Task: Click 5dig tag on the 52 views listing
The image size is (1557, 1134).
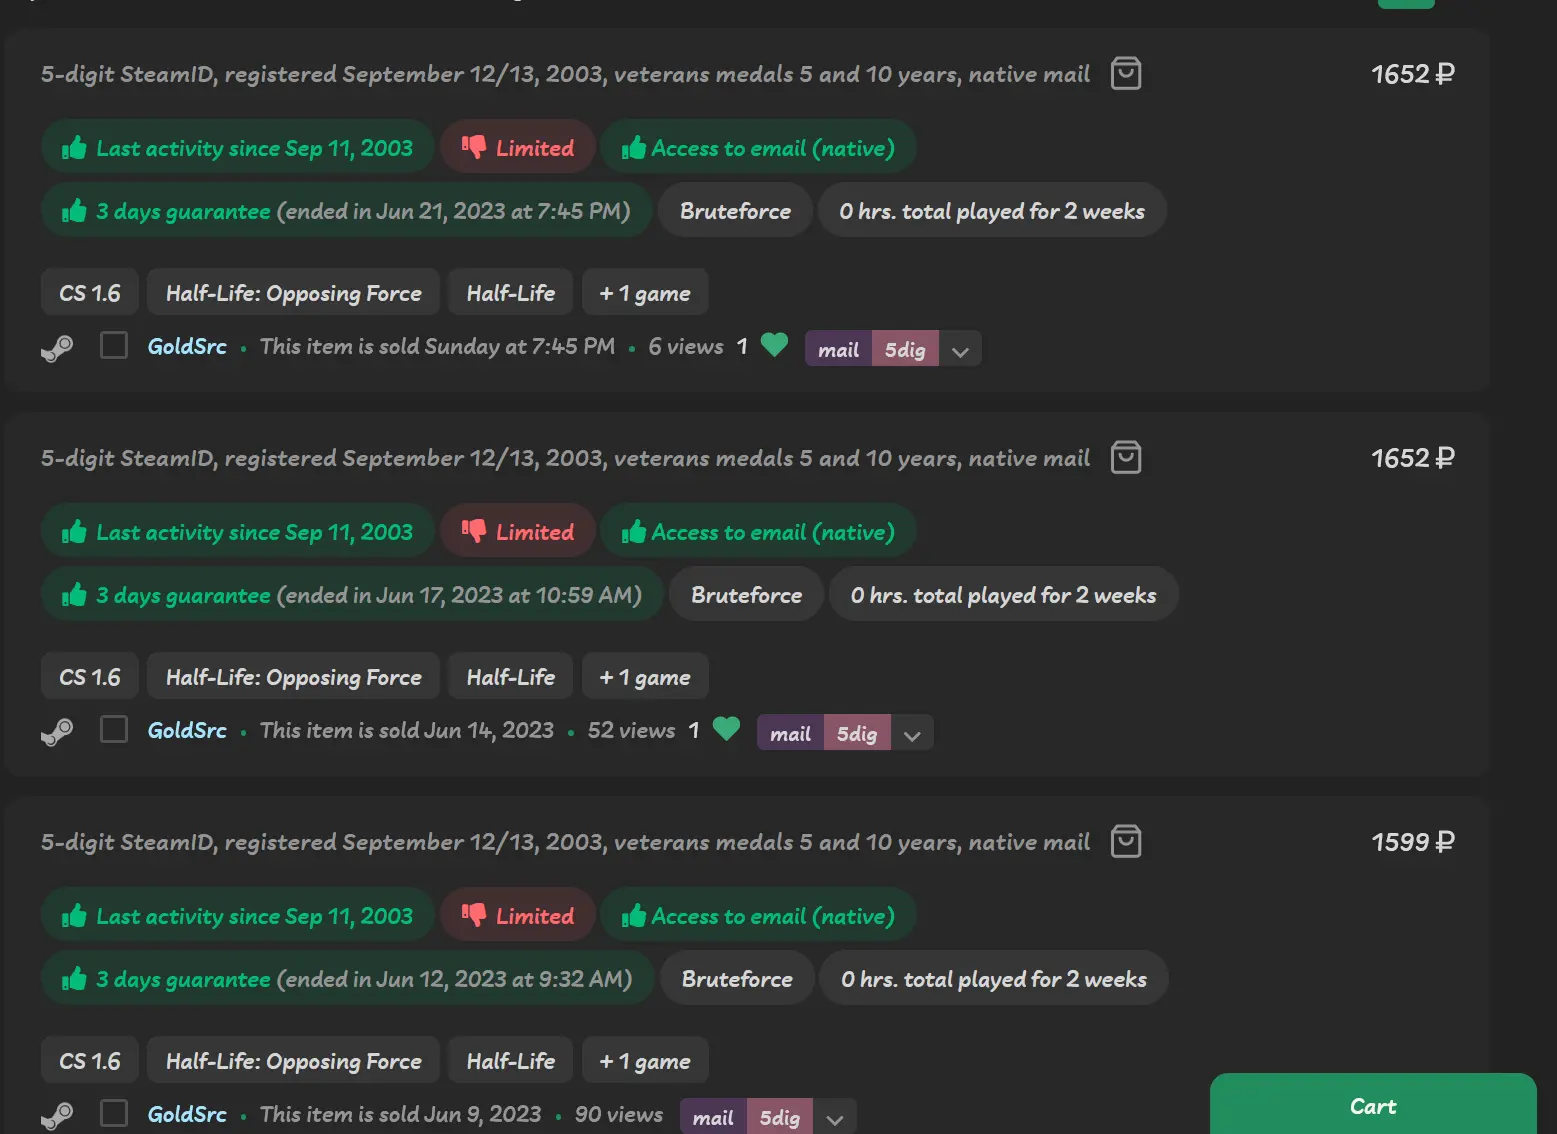Action: (x=857, y=733)
